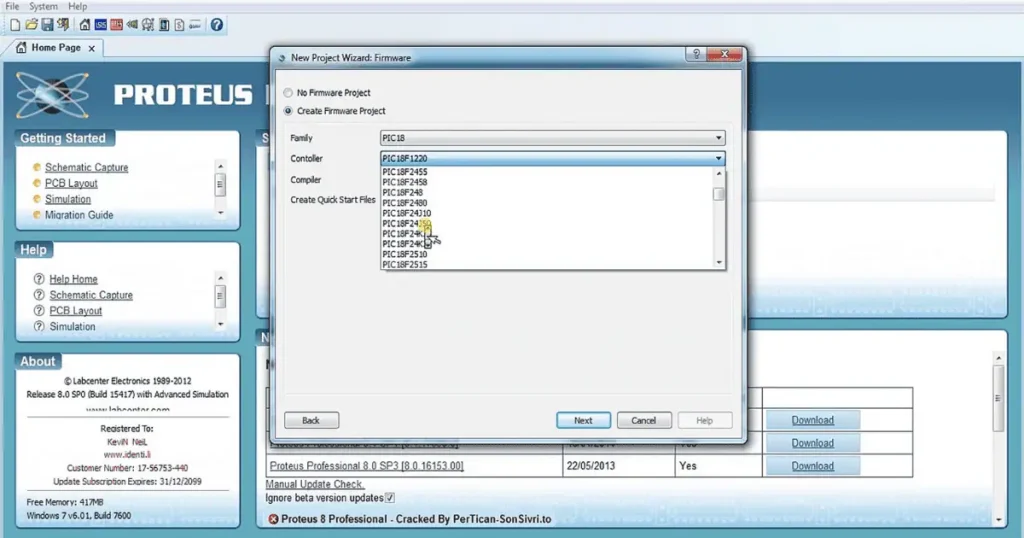Open the Help menu in menu bar
The height and width of the screenshot is (538, 1024).
click(x=77, y=7)
